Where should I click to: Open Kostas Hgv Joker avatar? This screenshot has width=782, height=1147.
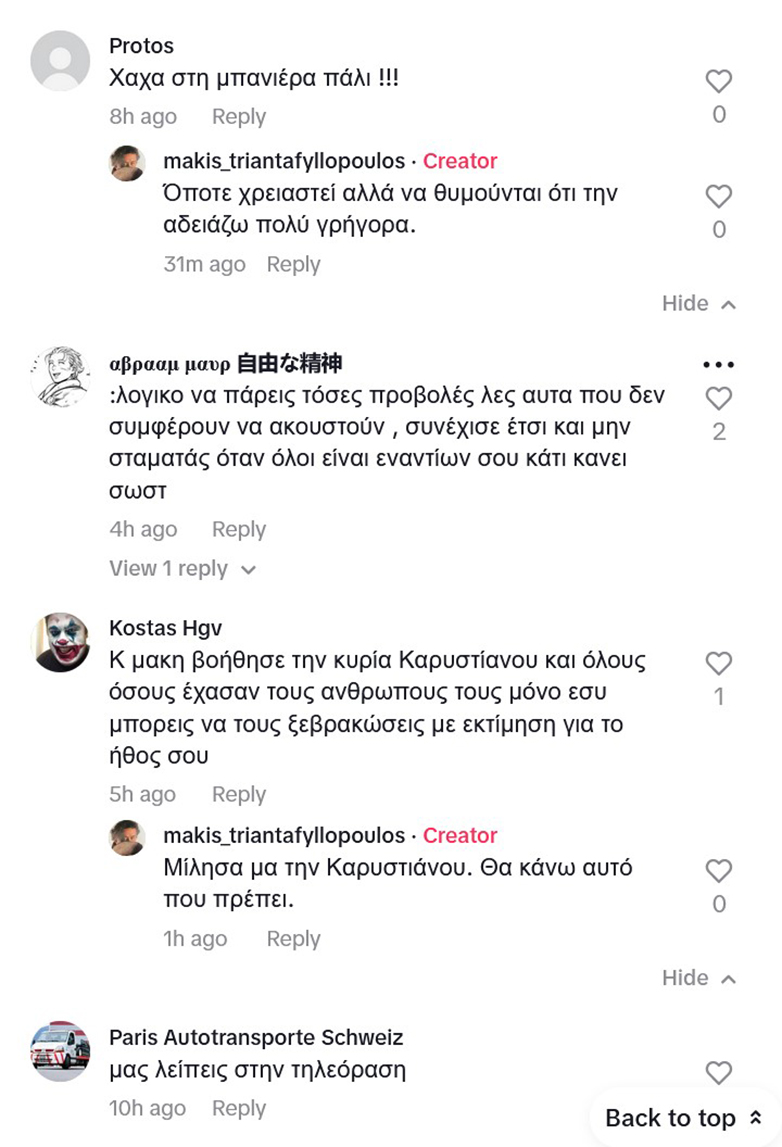point(60,643)
